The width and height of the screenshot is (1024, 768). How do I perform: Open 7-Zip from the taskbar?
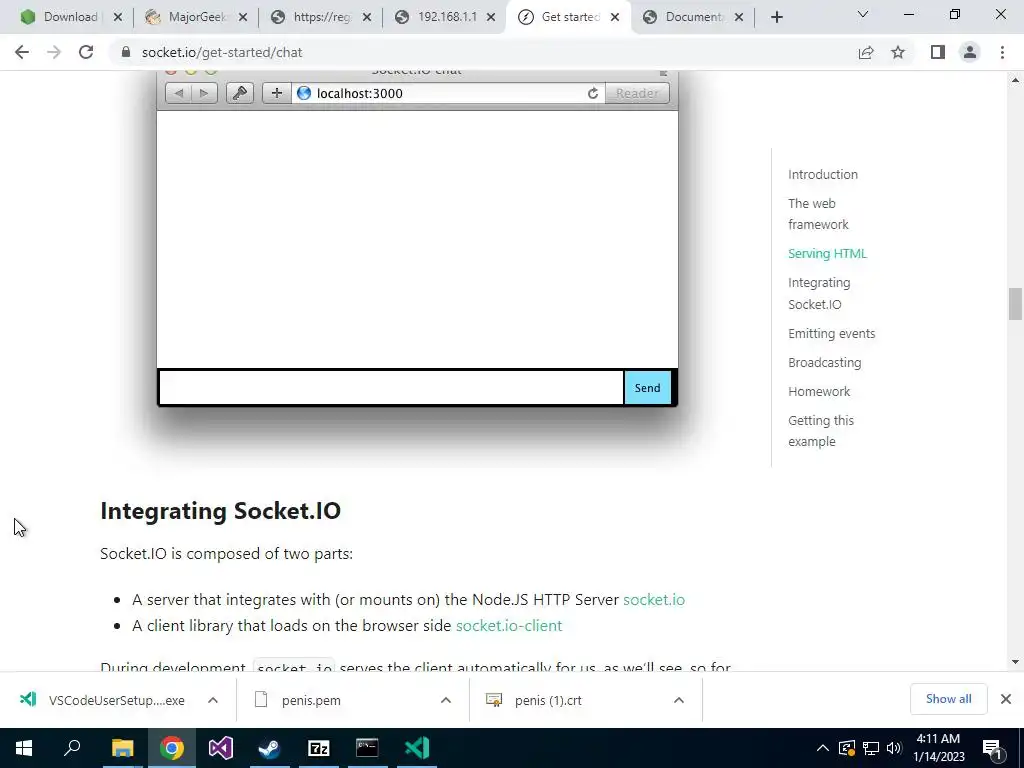[x=318, y=748]
